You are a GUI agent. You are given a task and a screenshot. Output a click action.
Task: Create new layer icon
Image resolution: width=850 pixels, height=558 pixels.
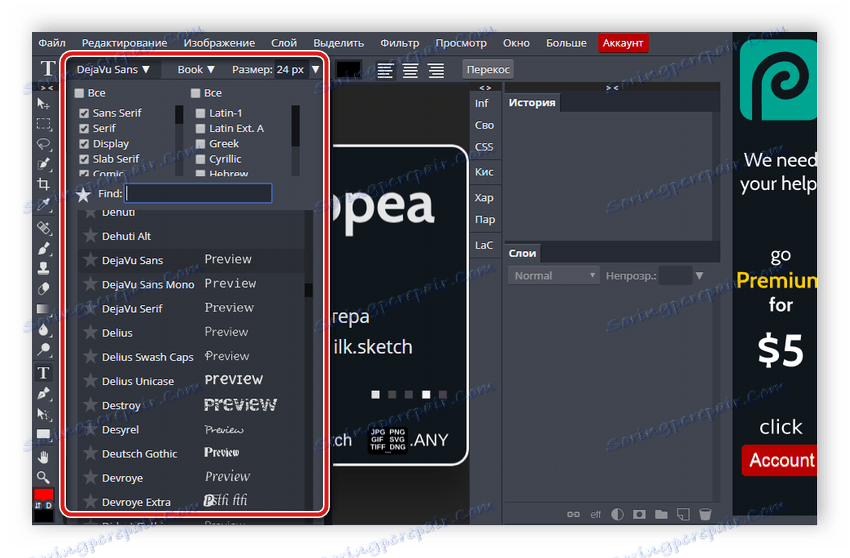point(683,514)
